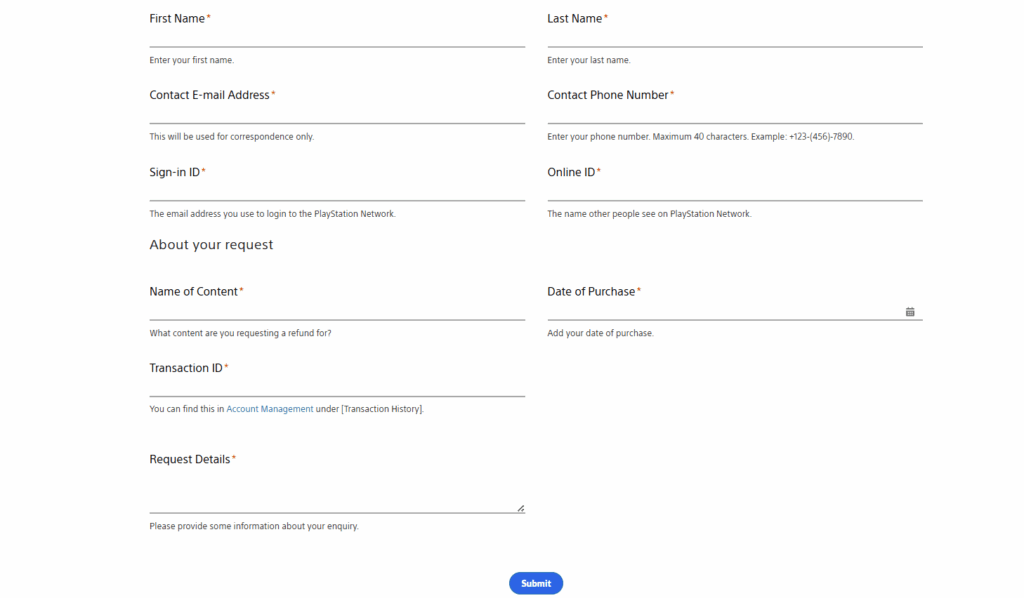Click the "Date of Purchase" label
This screenshot has height=598, width=1024.
click(x=591, y=292)
